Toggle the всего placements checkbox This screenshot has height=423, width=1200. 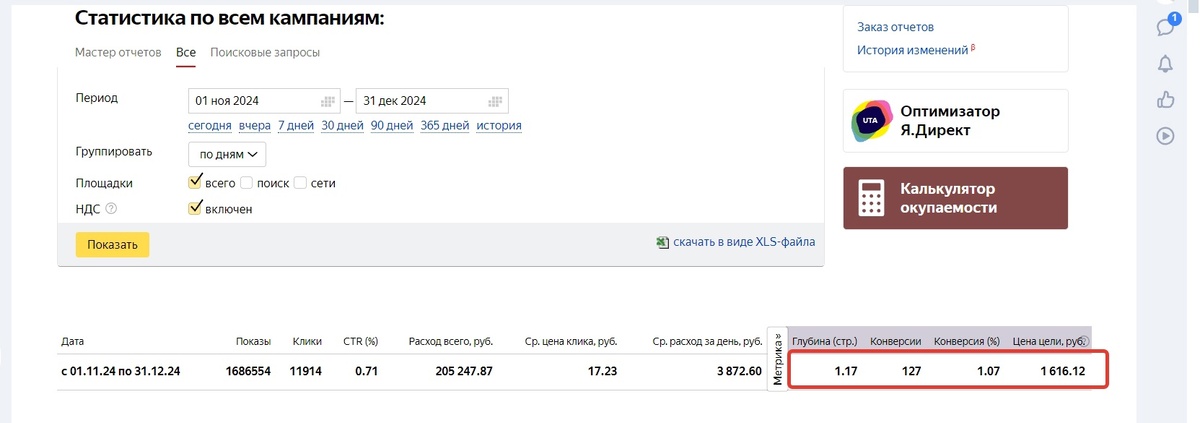point(196,182)
